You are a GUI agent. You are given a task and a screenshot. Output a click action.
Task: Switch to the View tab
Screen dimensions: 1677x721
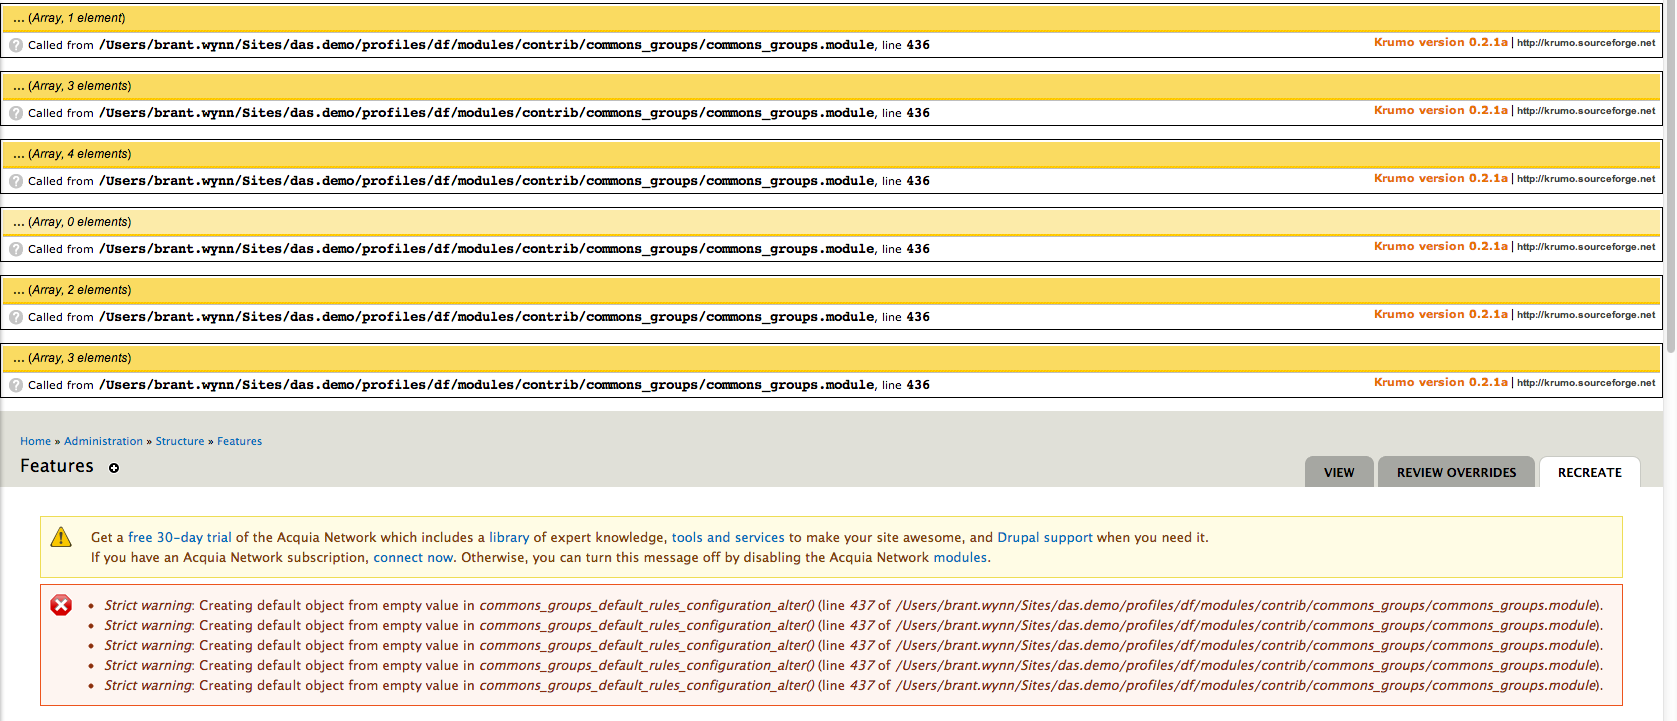[1339, 472]
